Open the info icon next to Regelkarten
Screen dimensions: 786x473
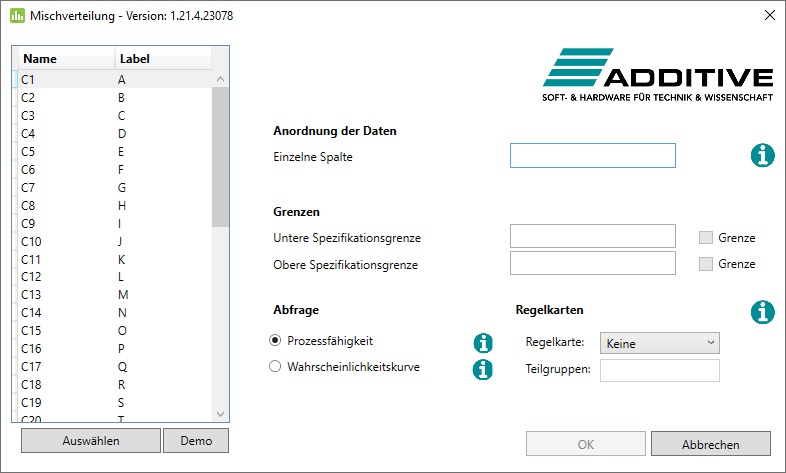pos(762,312)
